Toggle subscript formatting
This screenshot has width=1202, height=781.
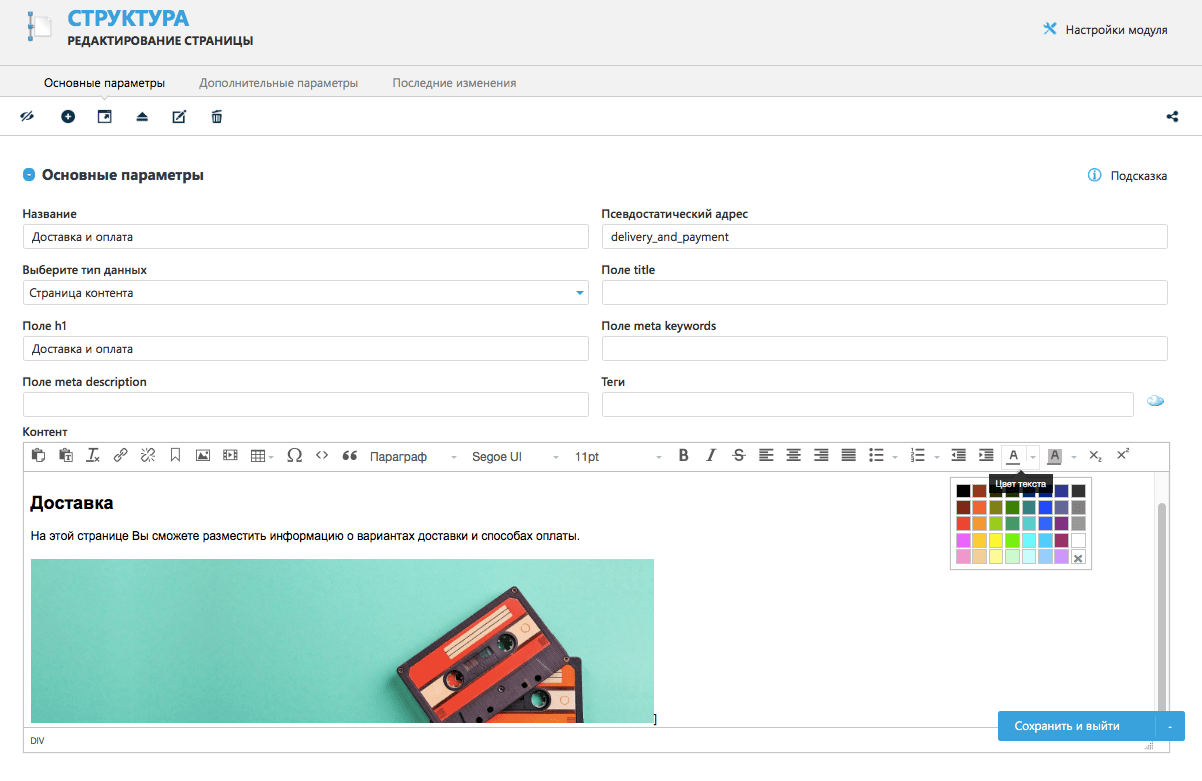[x=1096, y=456]
